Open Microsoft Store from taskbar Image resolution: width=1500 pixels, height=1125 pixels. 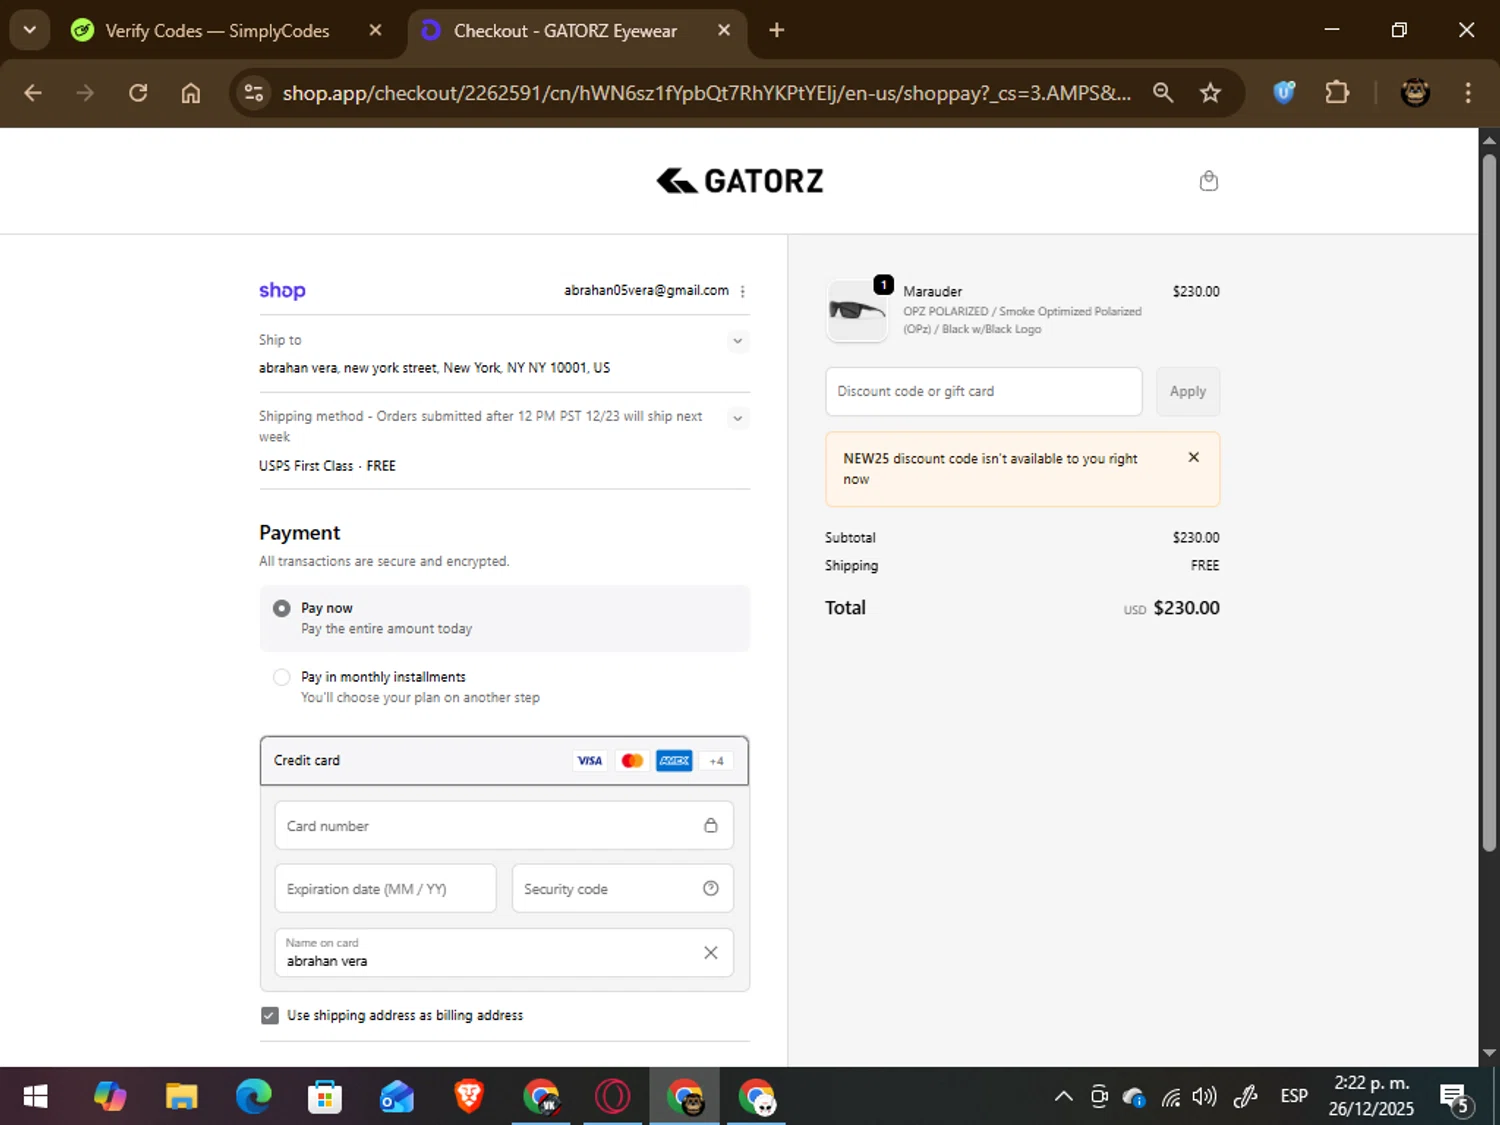(325, 1097)
